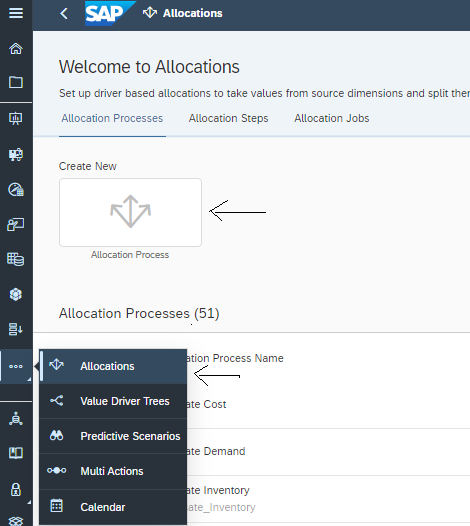Viewport: 470px width, 526px height.
Task: Choose Multi Actions in the flyout menu
Action: coord(113,471)
